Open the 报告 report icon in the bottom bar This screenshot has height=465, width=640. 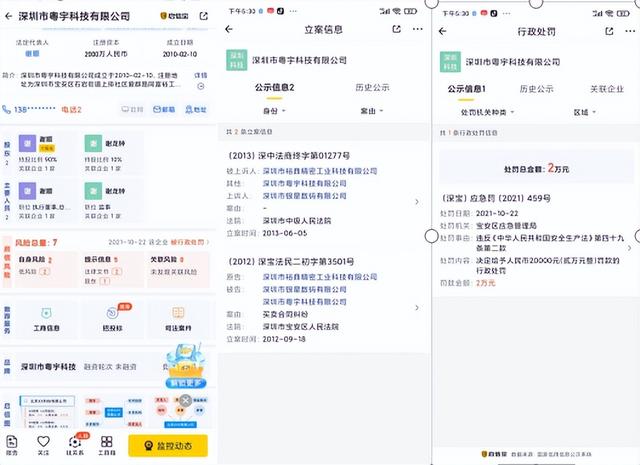[x=12, y=445]
